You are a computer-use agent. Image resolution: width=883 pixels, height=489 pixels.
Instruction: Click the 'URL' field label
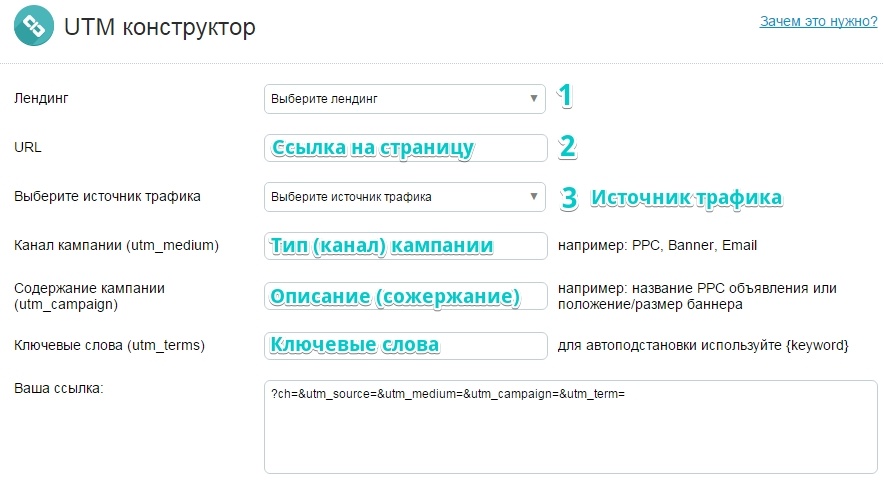(28, 147)
